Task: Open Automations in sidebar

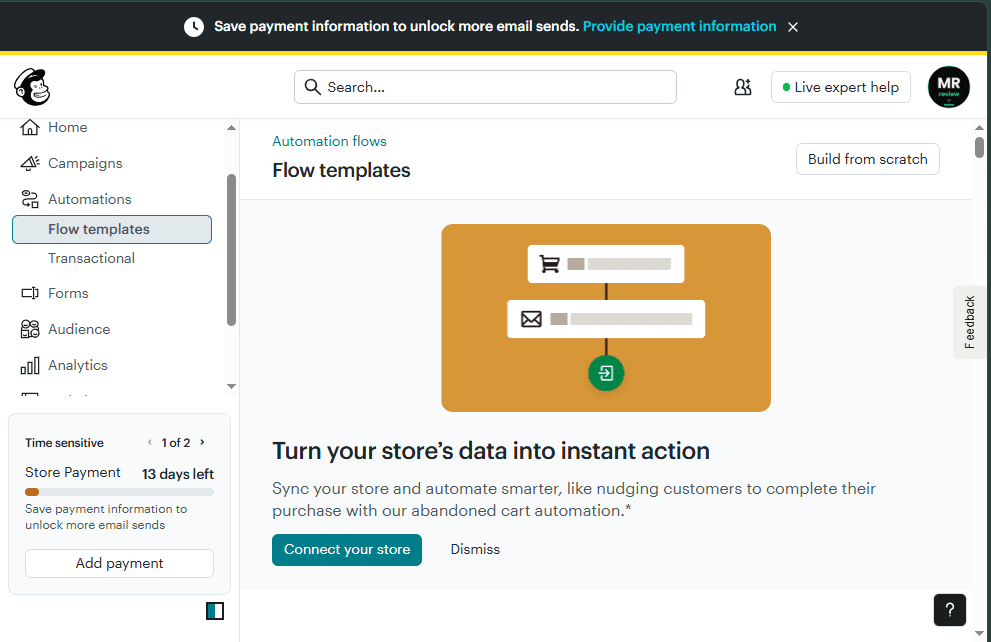Action: click(90, 199)
